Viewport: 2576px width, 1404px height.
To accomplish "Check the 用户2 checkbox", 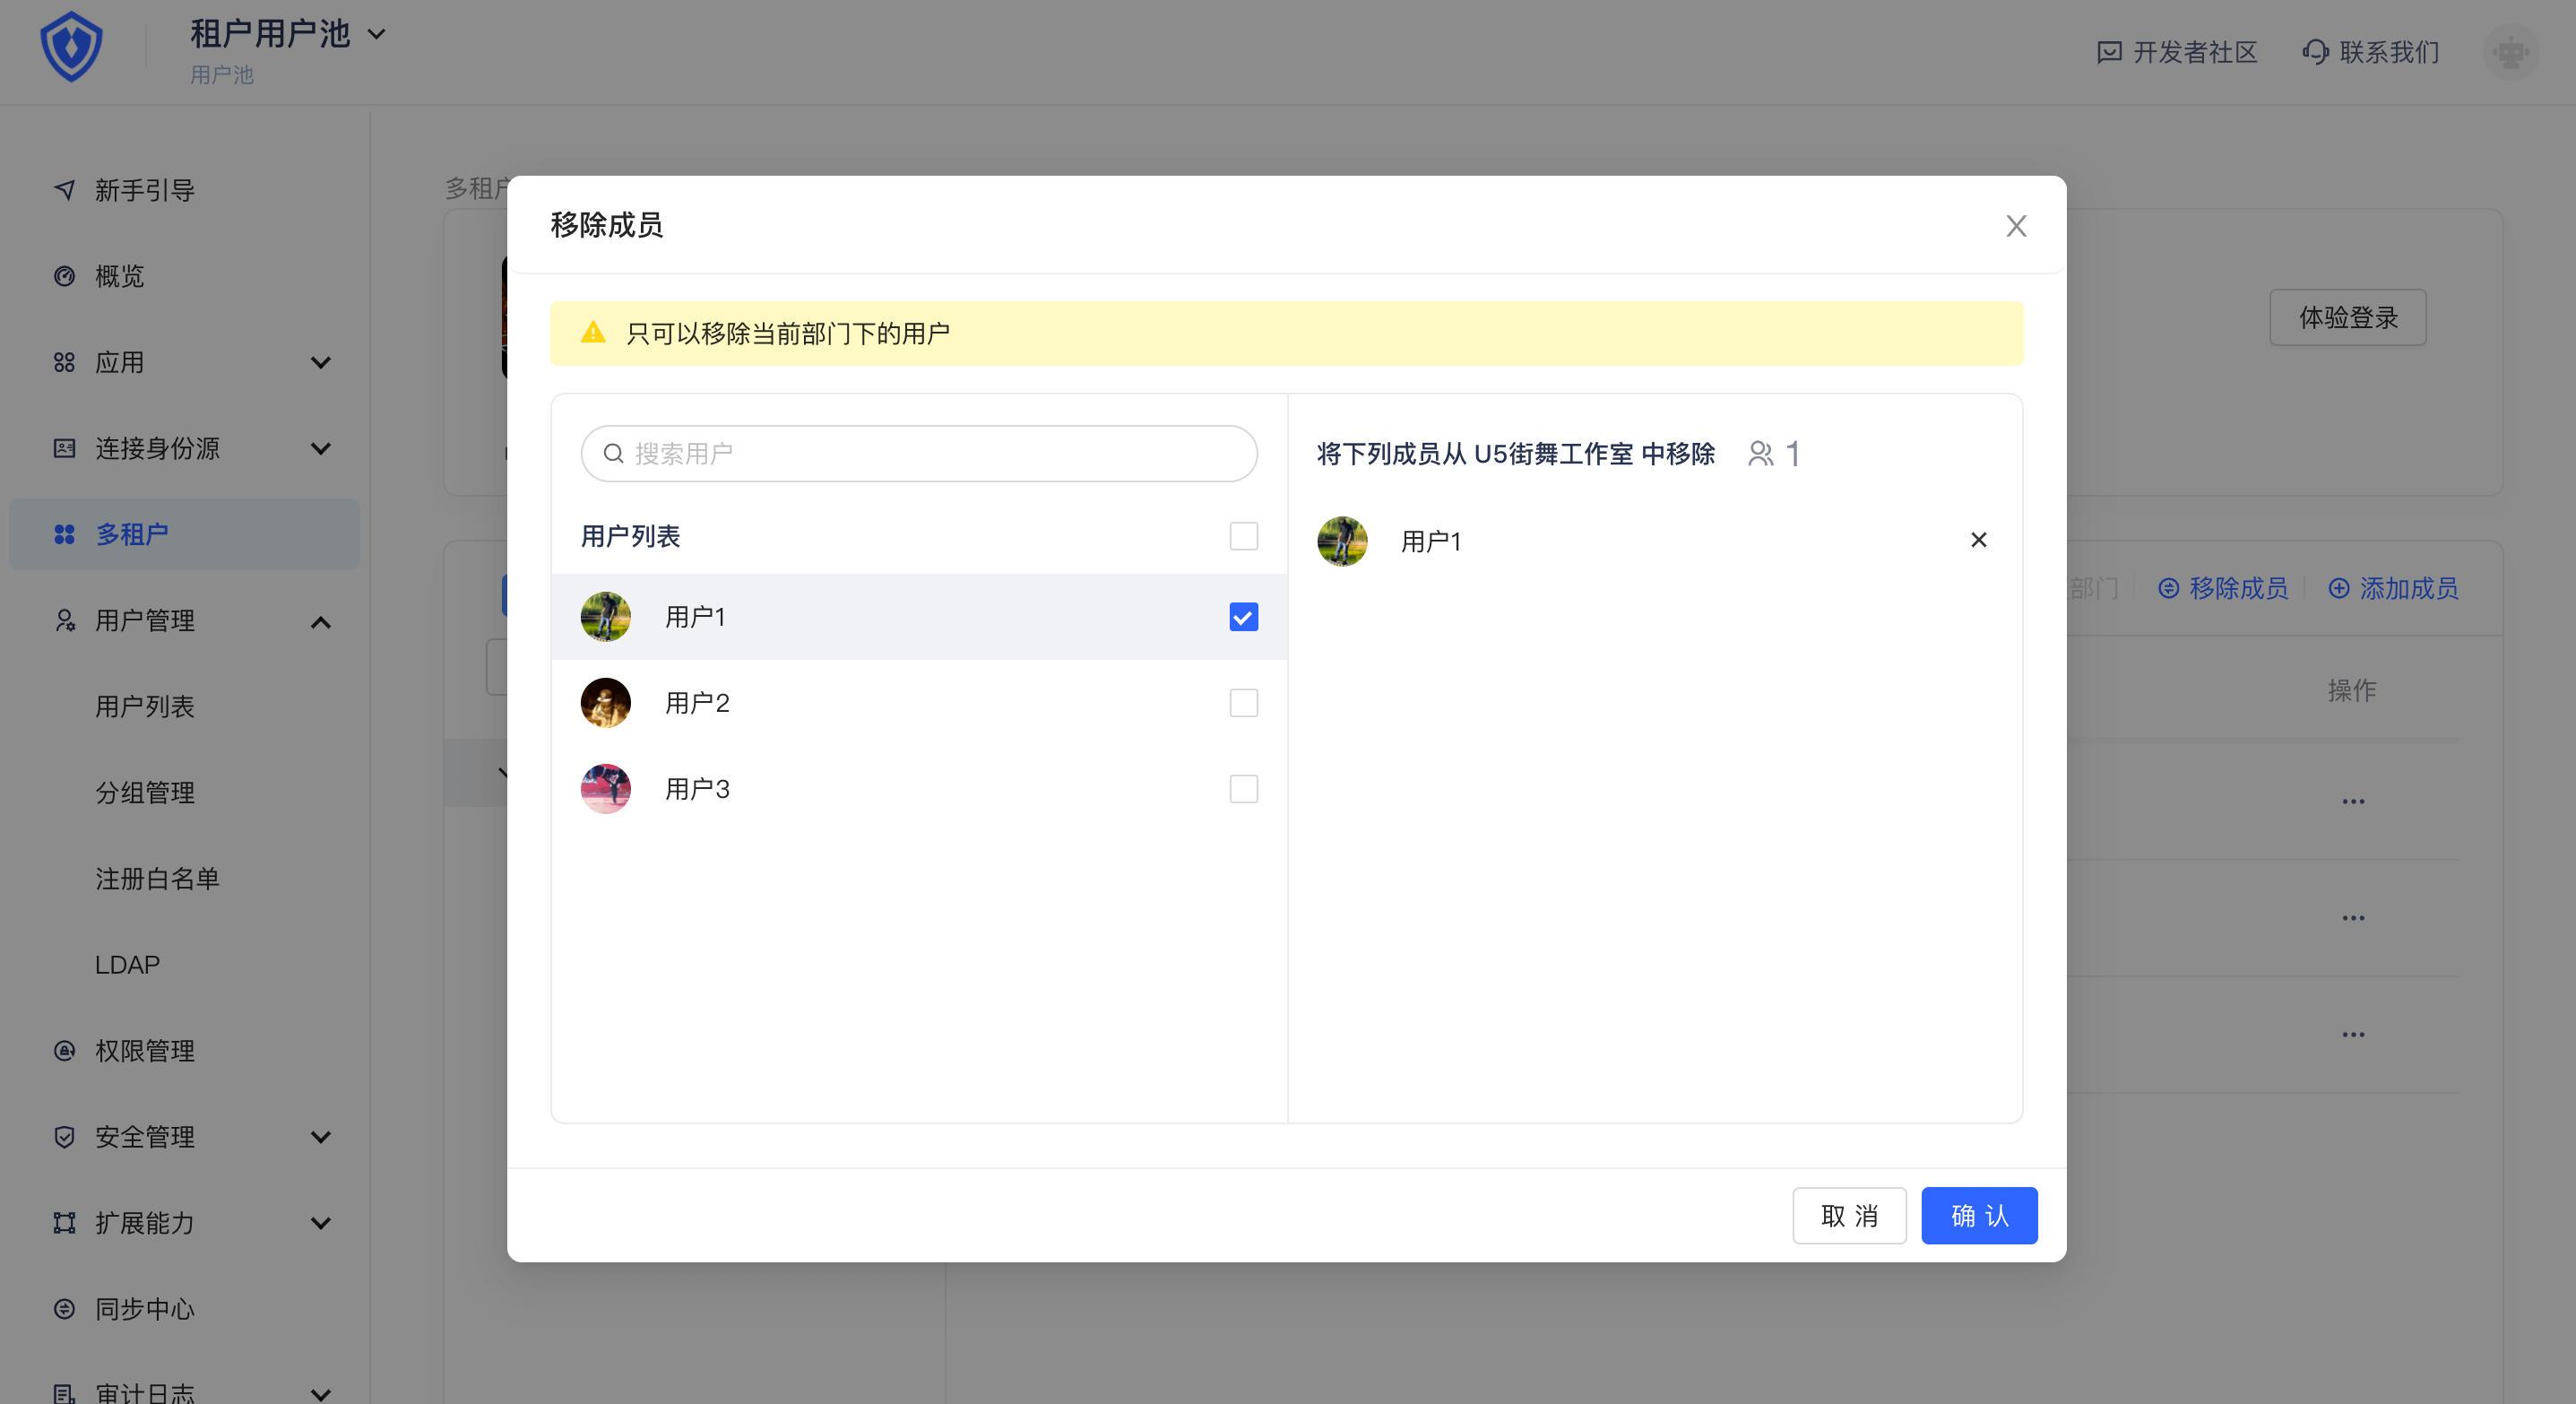I will tap(1243, 703).
